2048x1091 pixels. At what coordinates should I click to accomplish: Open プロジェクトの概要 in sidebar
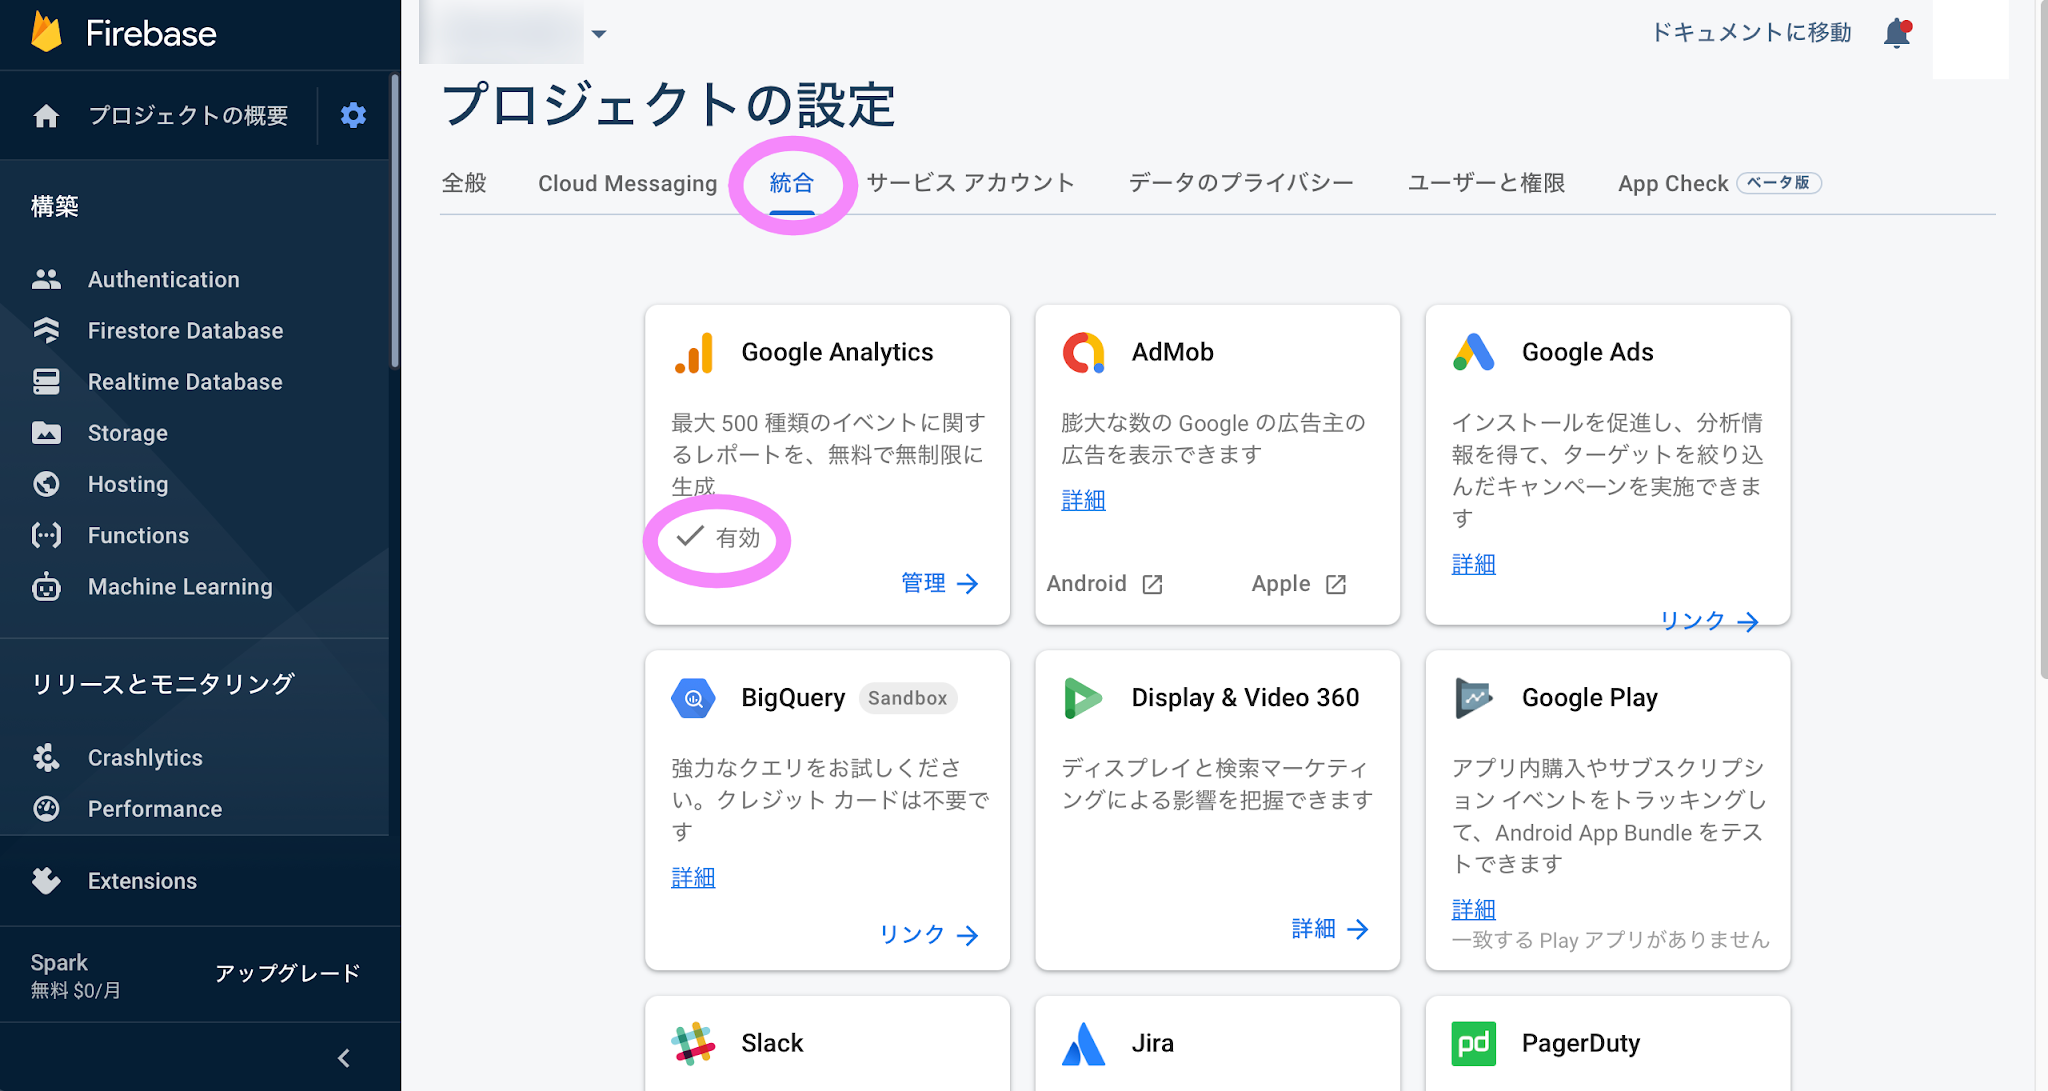click(188, 116)
